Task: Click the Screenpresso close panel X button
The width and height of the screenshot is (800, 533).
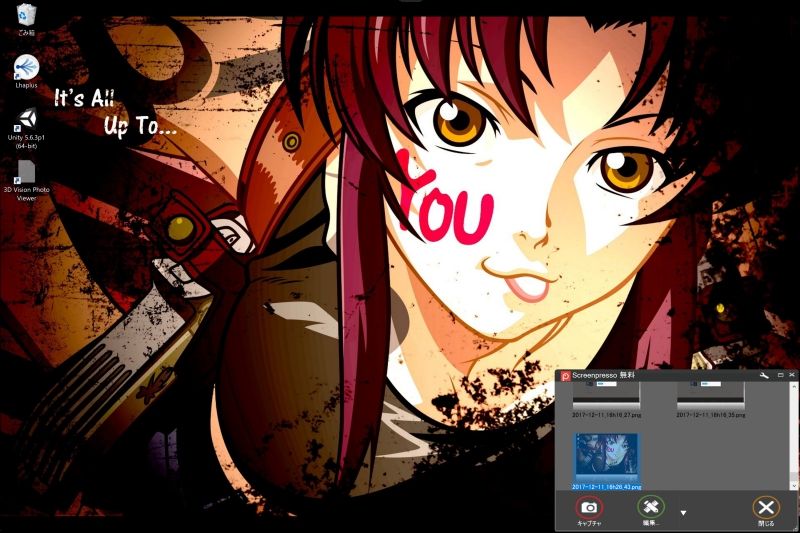Action: (766, 508)
